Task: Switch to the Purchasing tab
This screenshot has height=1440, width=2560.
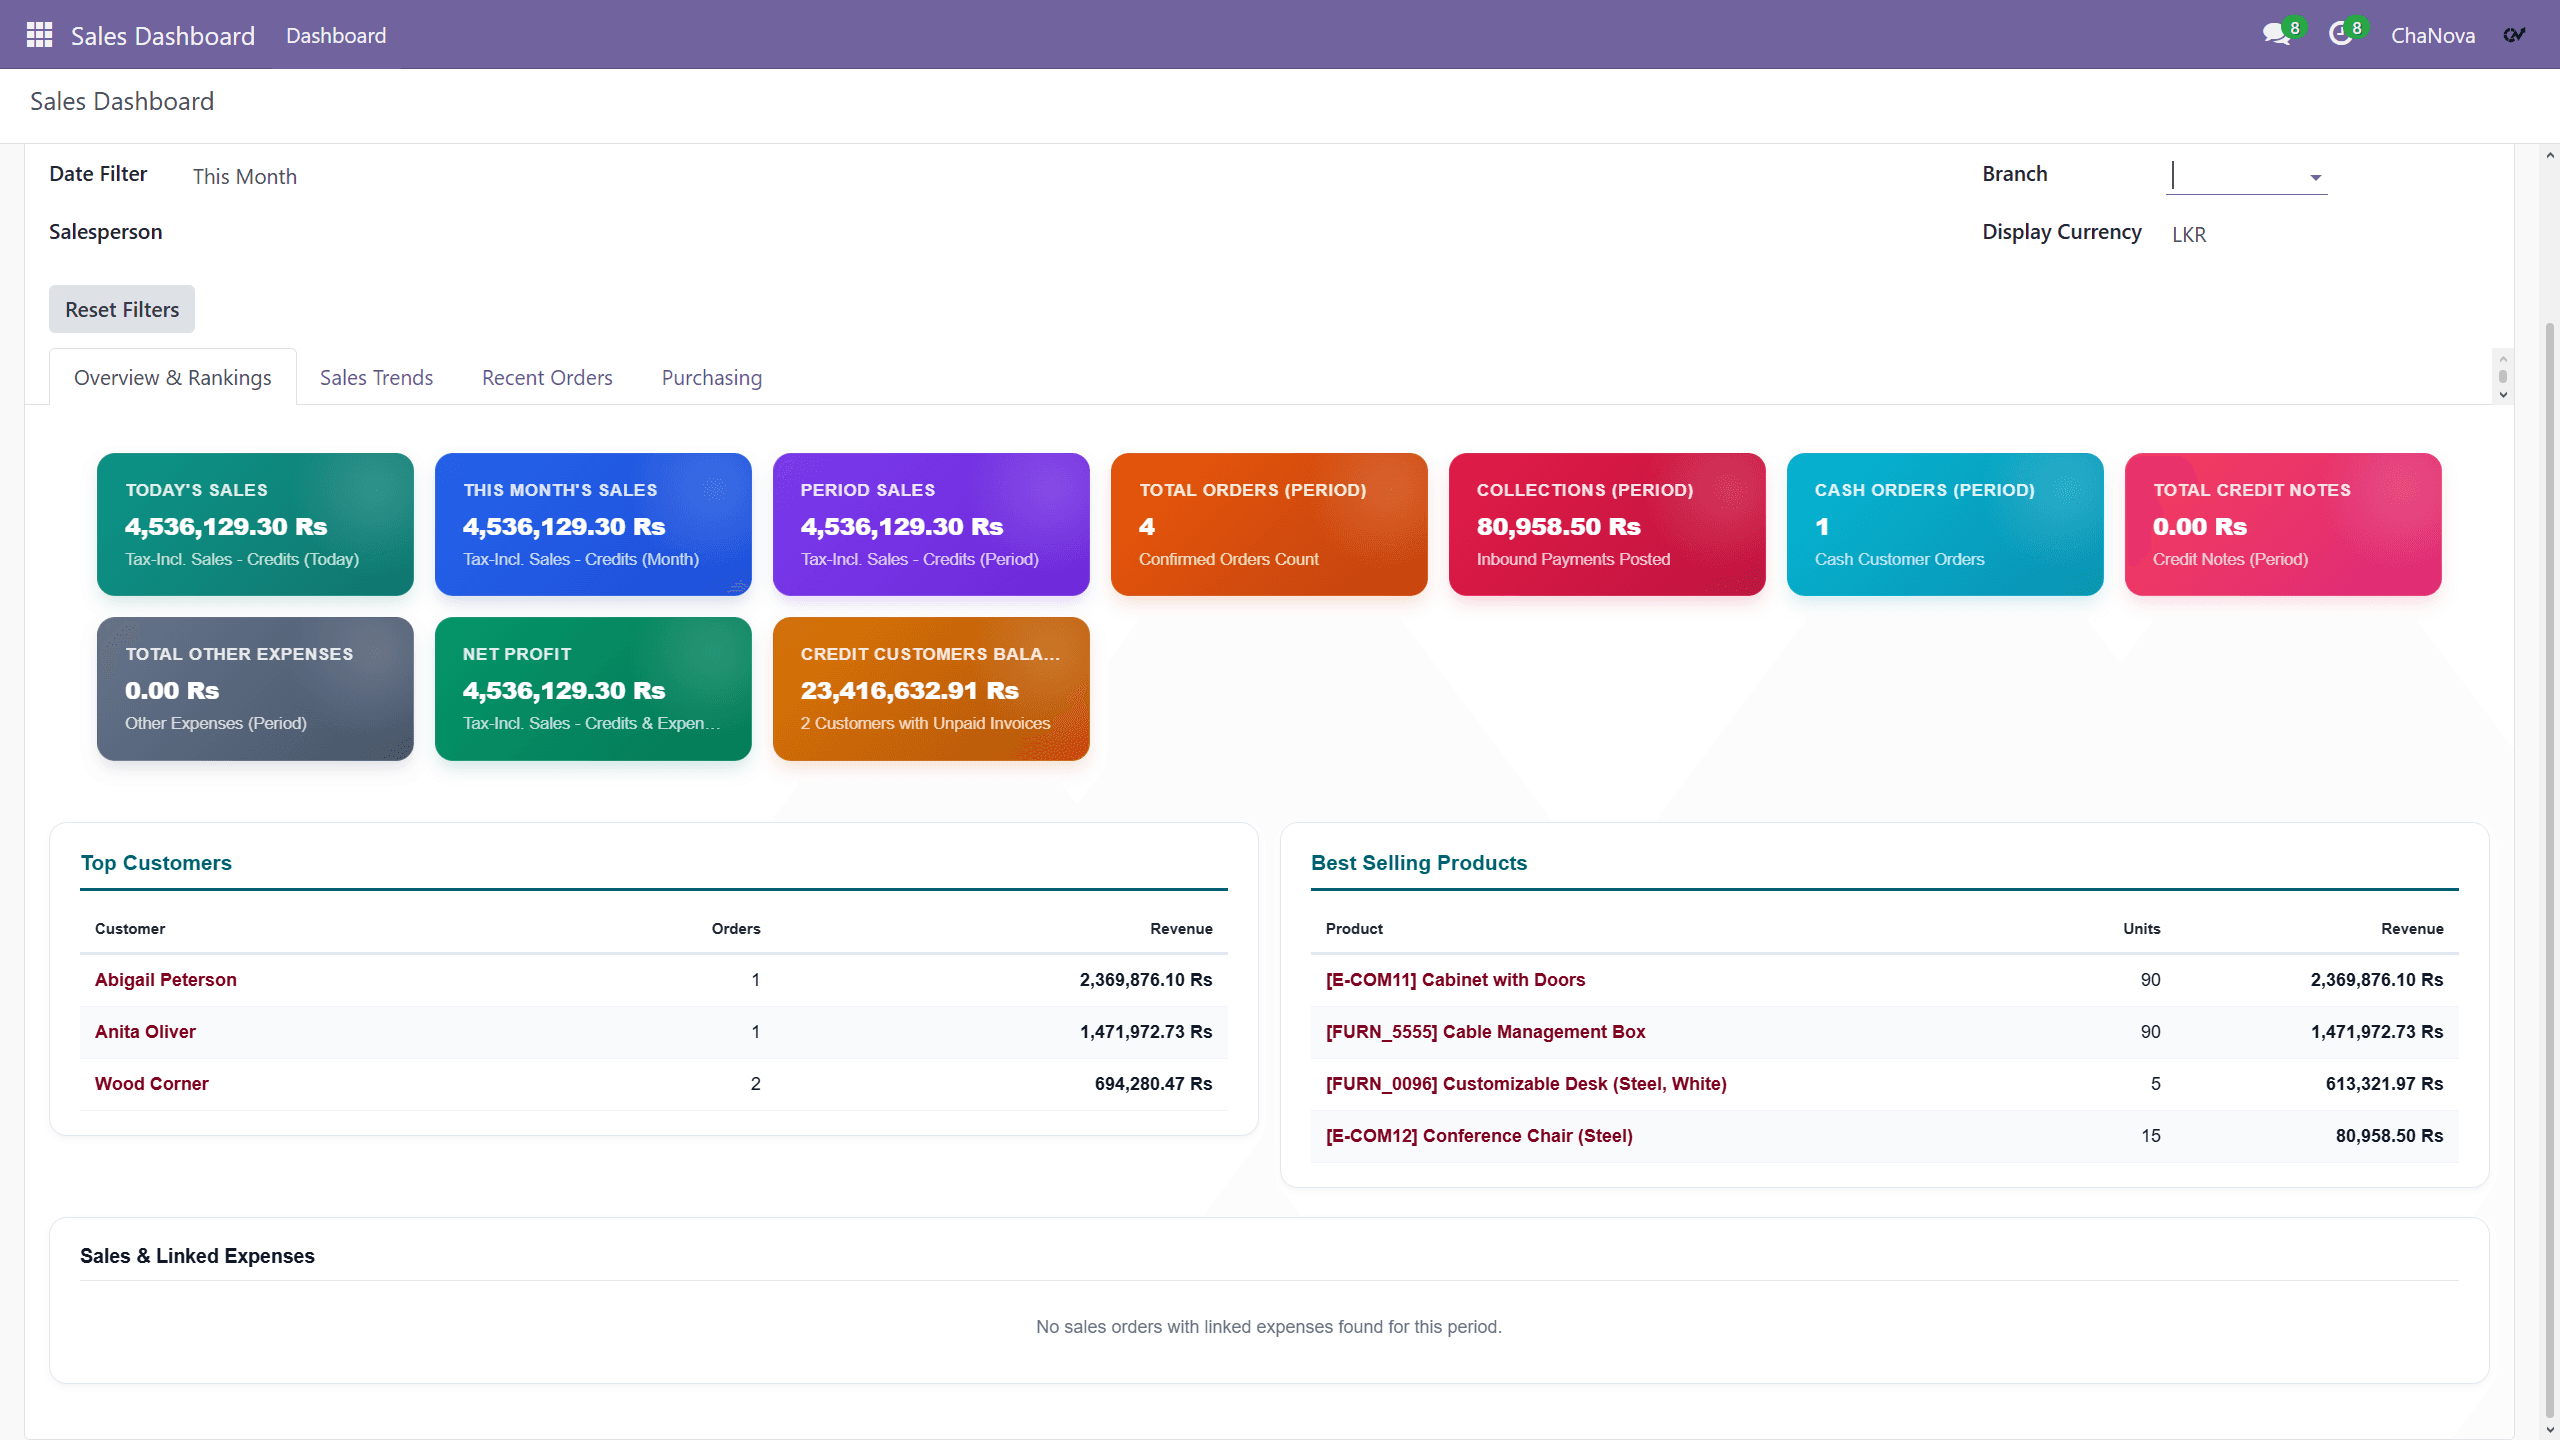Action: point(712,378)
